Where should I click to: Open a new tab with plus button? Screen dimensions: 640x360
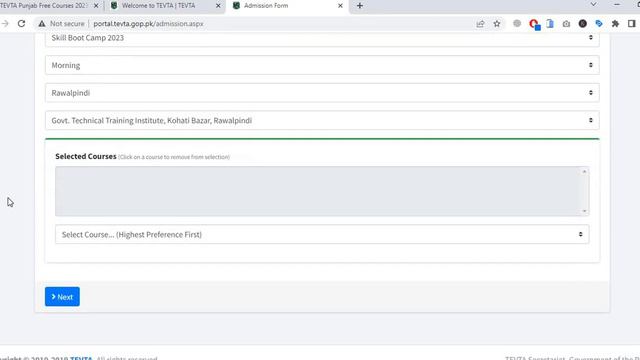pyautogui.click(x=360, y=6)
